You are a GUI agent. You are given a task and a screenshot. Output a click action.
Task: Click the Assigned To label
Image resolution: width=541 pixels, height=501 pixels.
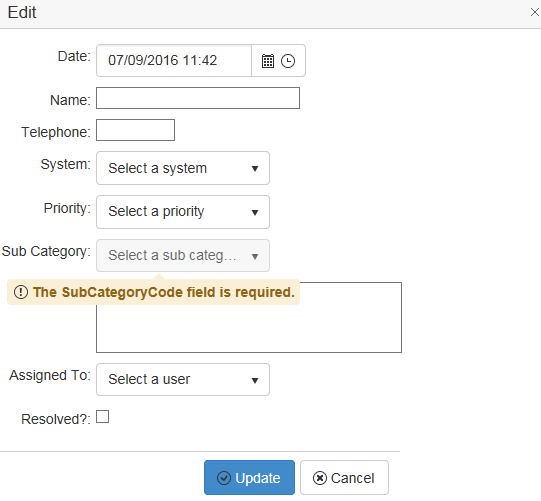tap(50, 375)
